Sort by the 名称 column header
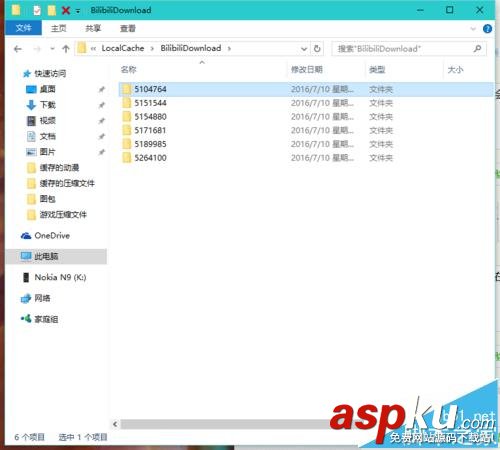Viewport: 500px width, 450px height. 129,70
